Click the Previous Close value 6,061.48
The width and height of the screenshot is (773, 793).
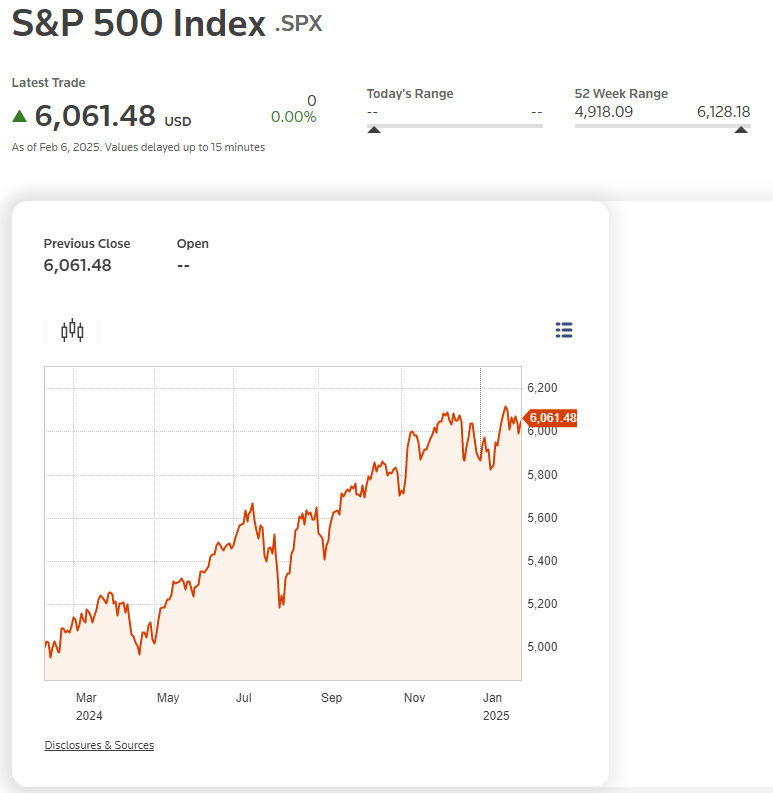pos(77,265)
